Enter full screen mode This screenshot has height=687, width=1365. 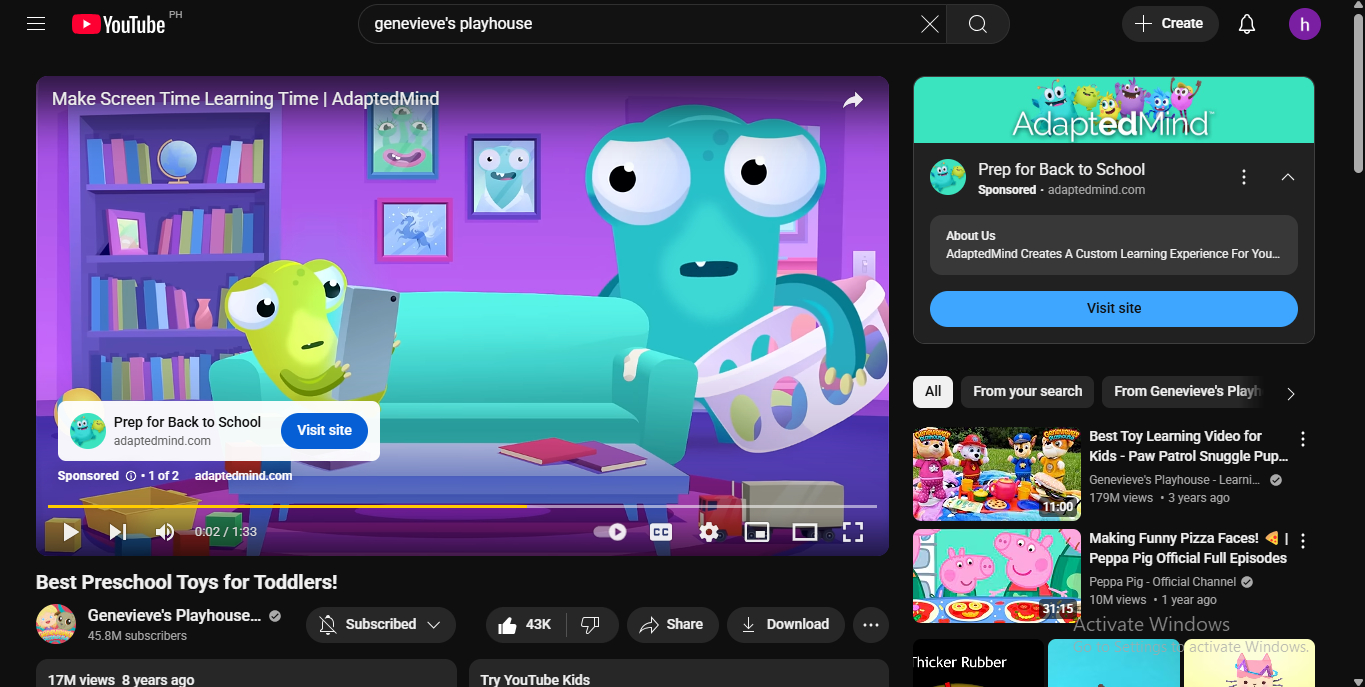pyautogui.click(x=852, y=532)
